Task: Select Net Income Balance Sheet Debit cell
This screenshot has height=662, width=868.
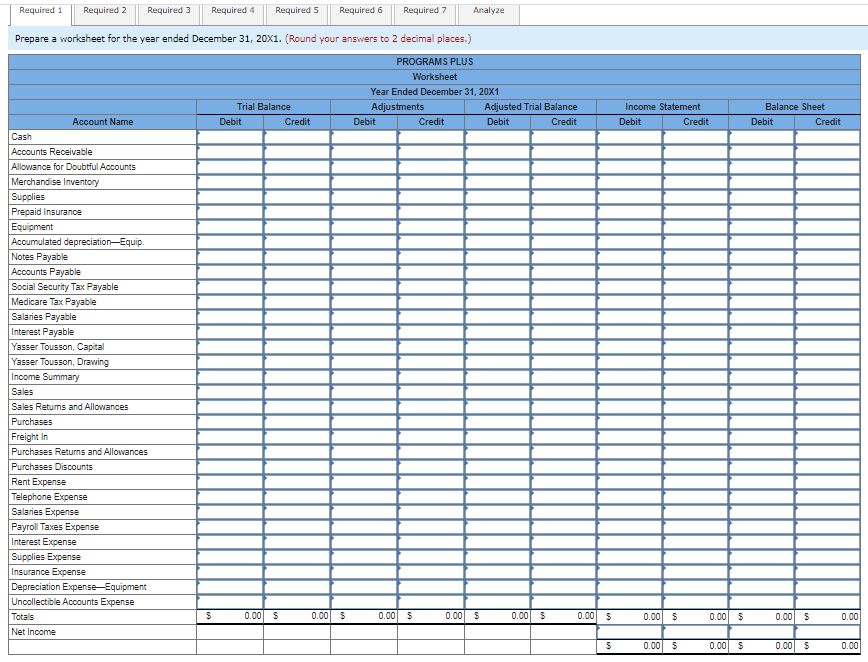Action: 762,632
